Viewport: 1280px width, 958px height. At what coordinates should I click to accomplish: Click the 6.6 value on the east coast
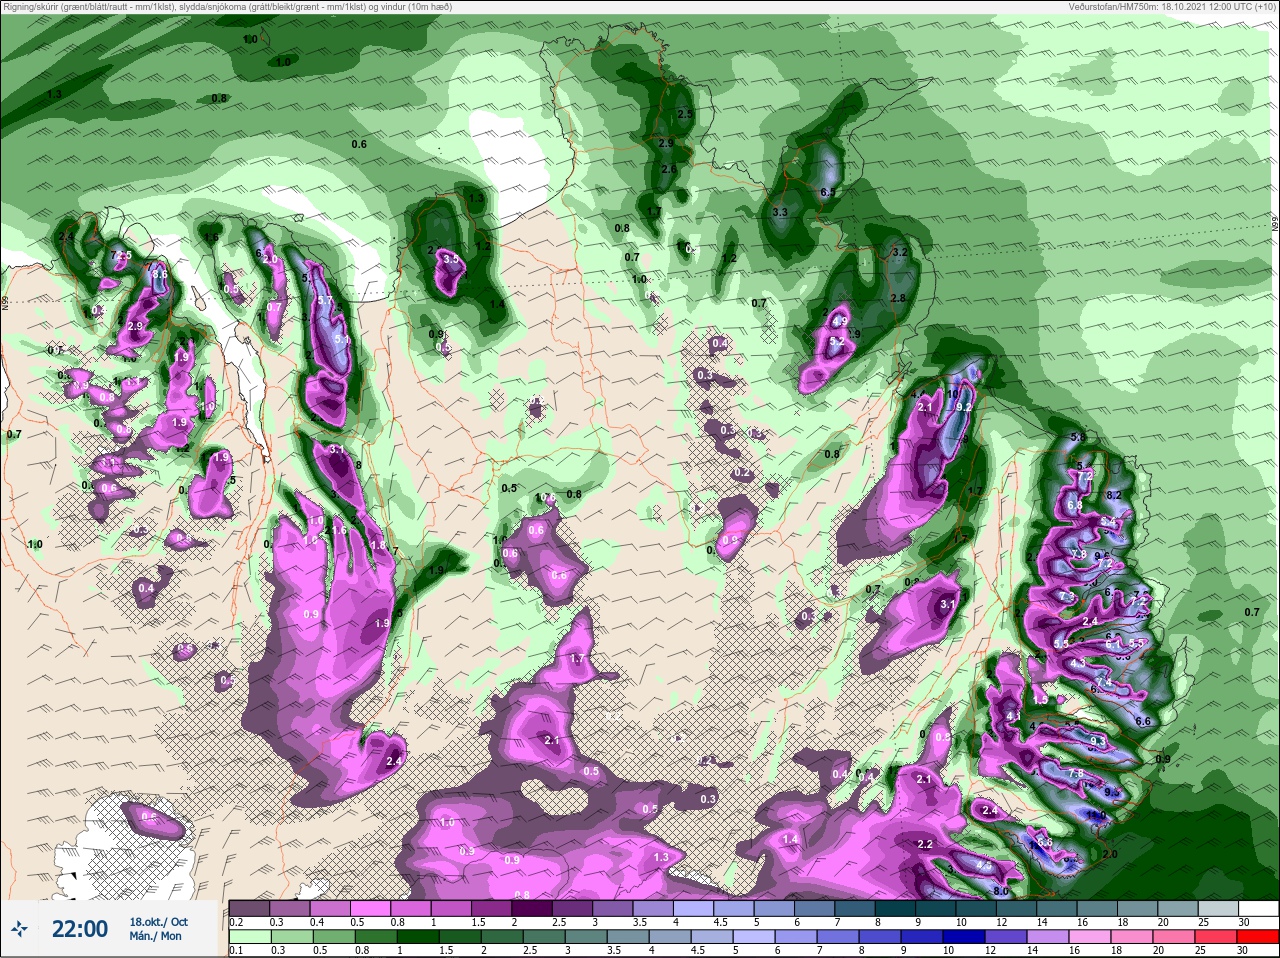tap(1143, 722)
